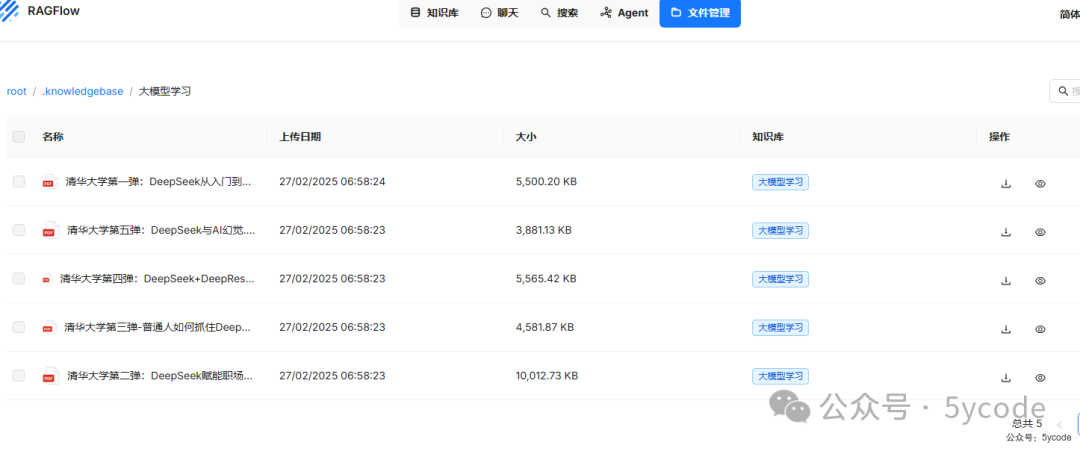Open file 清华大学第二弹: DeepSeek赋能职场
Screen dimensions: 1080x451
point(160,375)
